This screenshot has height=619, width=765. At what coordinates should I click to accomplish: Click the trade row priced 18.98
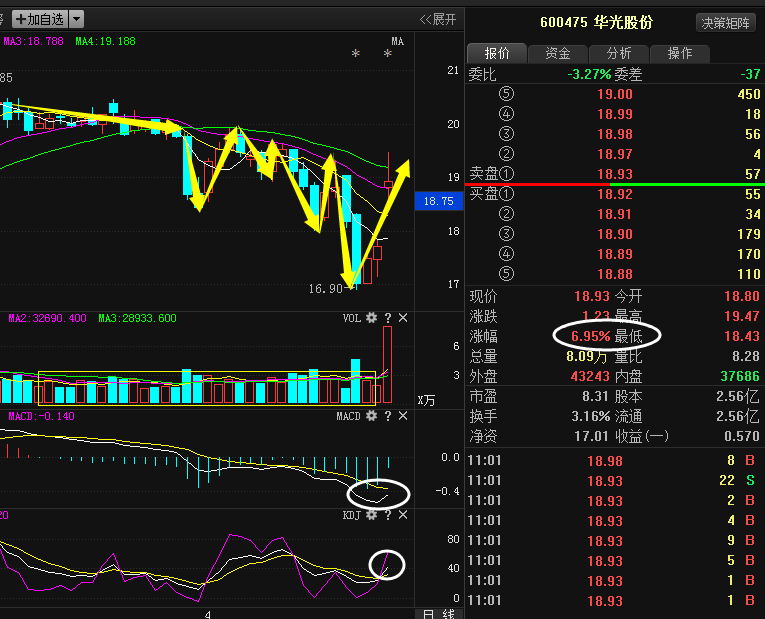612,461
